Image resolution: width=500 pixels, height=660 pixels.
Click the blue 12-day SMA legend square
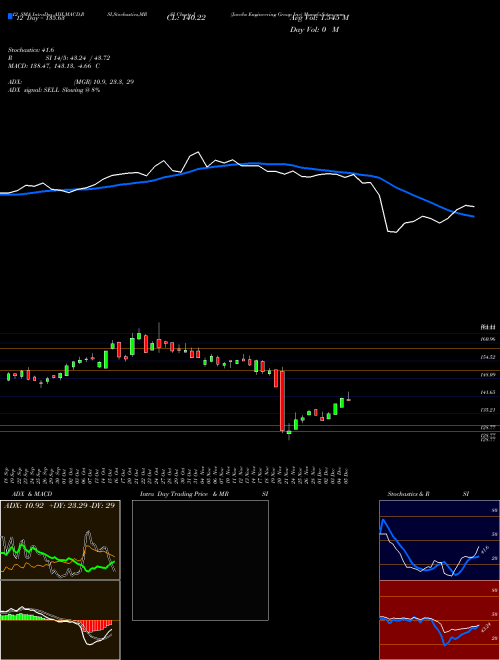coord(11,17)
